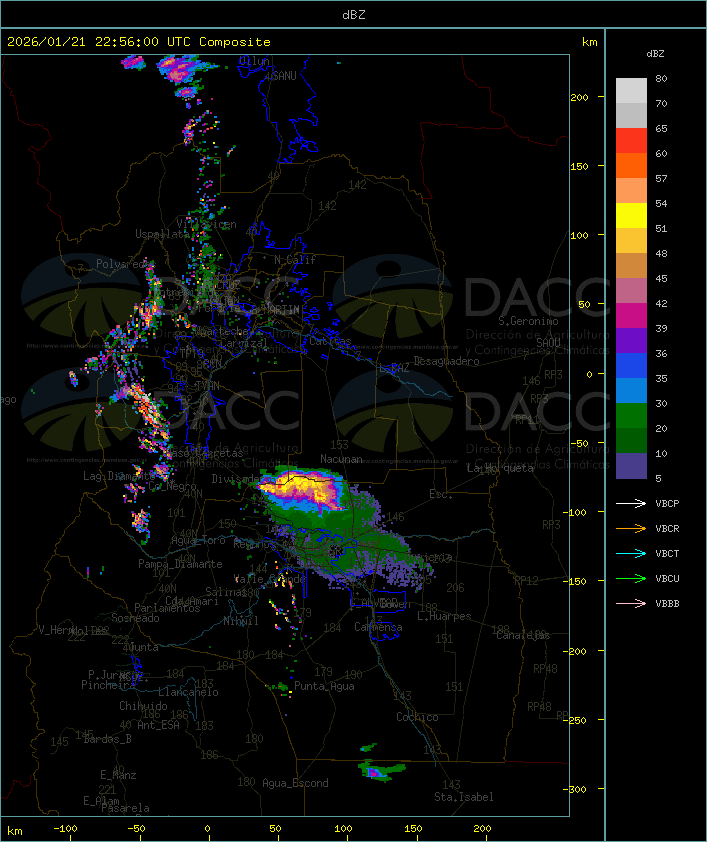The width and height of the screenshot is (707, 842).
Task: Select the light gray 70–80 dBZ swatch
Action: click(631, 90)
